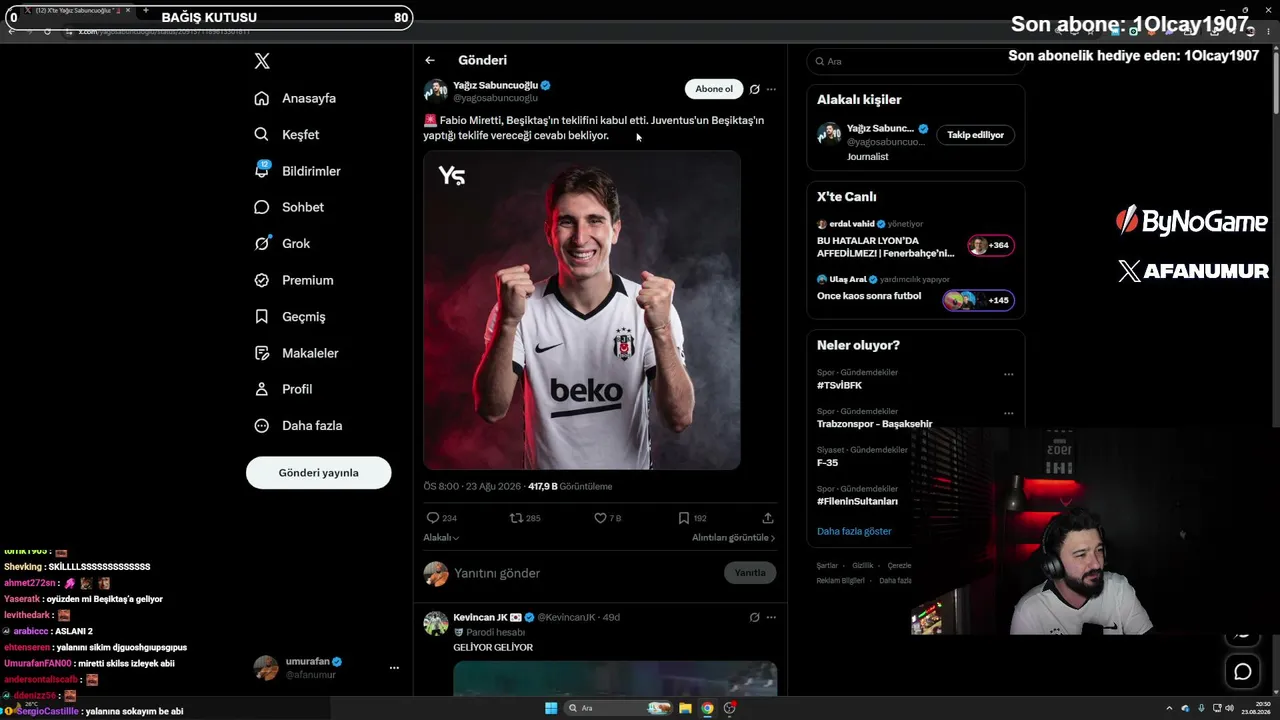This screenshot has height=720, width=1280.
Task: Open the floating chat bubble button
Action: (x=1243, y=672)
